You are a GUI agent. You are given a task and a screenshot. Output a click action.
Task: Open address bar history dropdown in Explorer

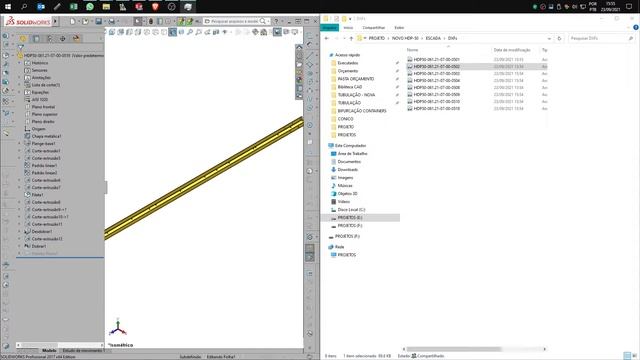pos(549,38)
